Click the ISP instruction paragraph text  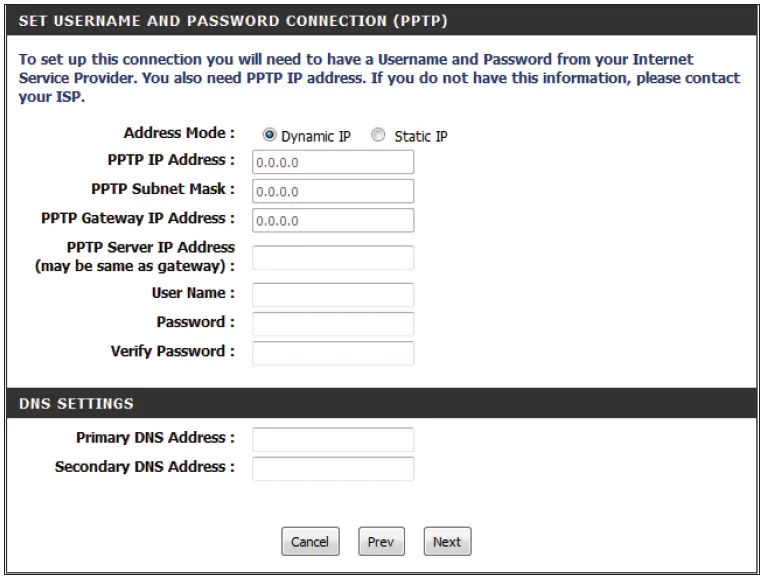click(x=380, y=77)
